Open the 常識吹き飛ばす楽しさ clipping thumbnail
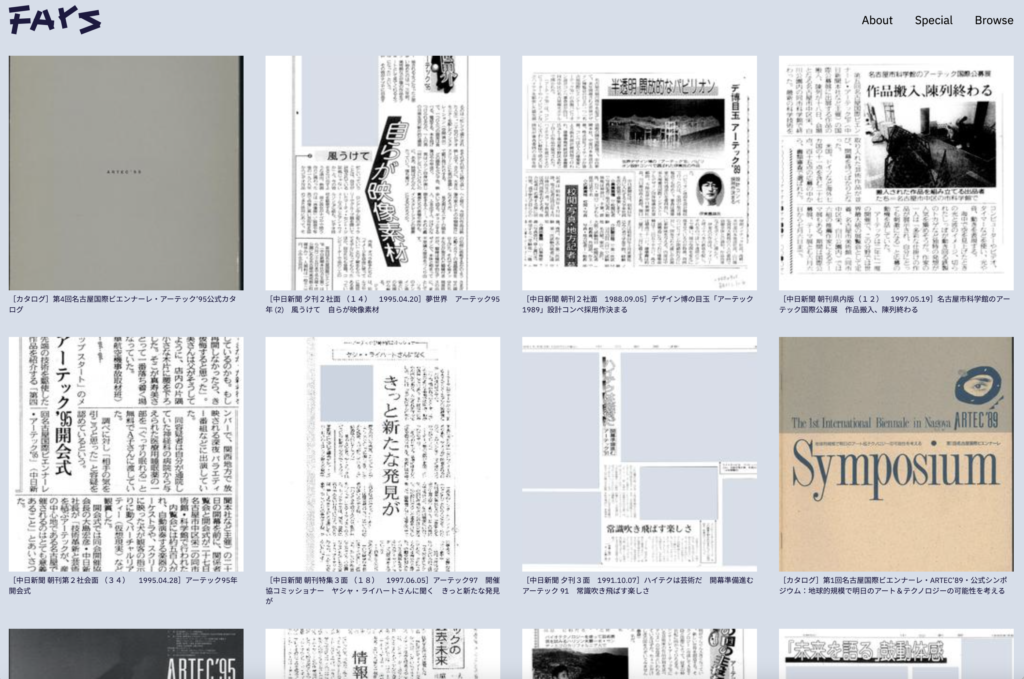This screenshot has height=679, width=1024. pos(639,453)
